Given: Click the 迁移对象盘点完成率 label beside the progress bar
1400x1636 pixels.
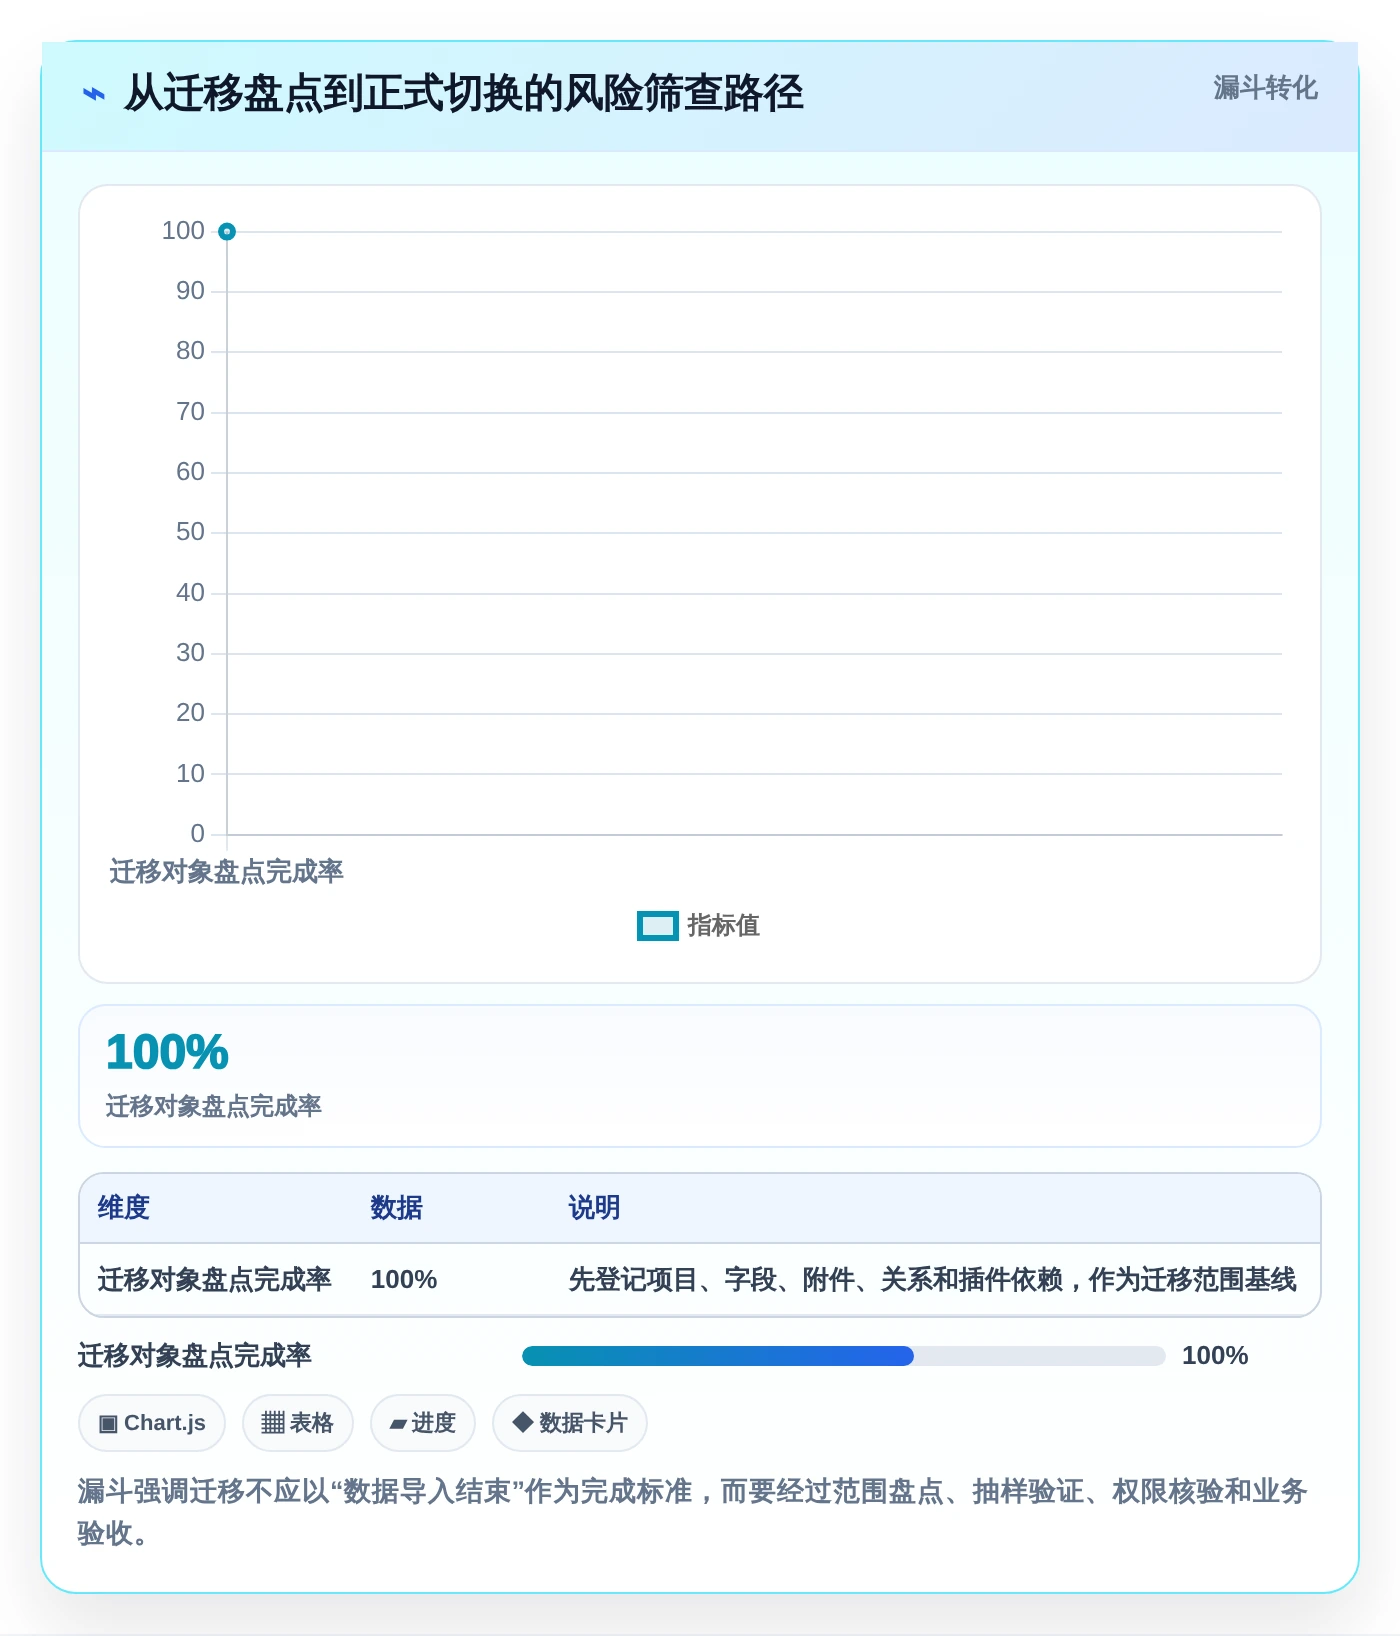Looking at the screenshot, I should [195, 1356].
